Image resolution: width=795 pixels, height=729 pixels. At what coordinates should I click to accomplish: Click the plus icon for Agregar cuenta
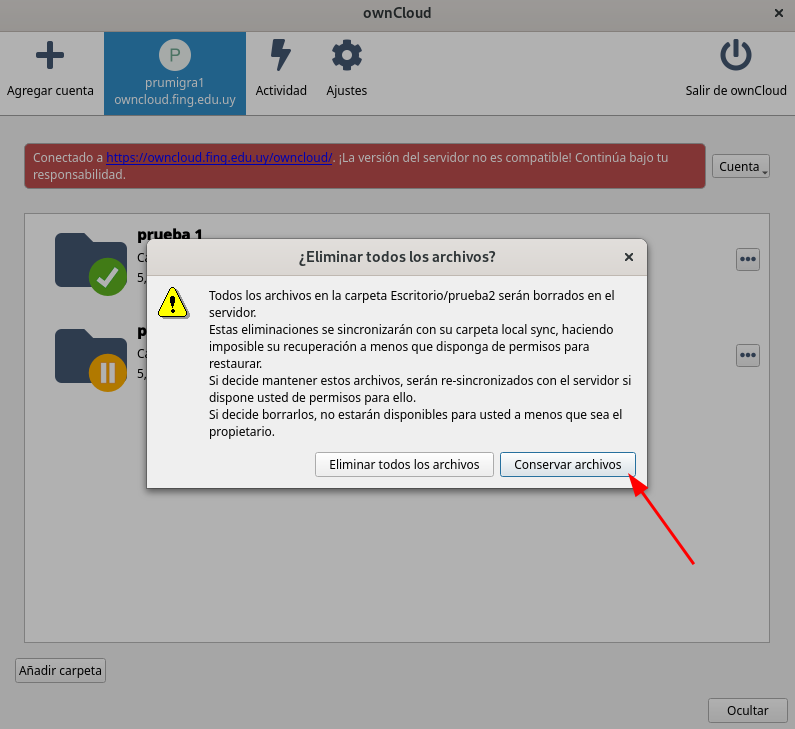[50, 55]
